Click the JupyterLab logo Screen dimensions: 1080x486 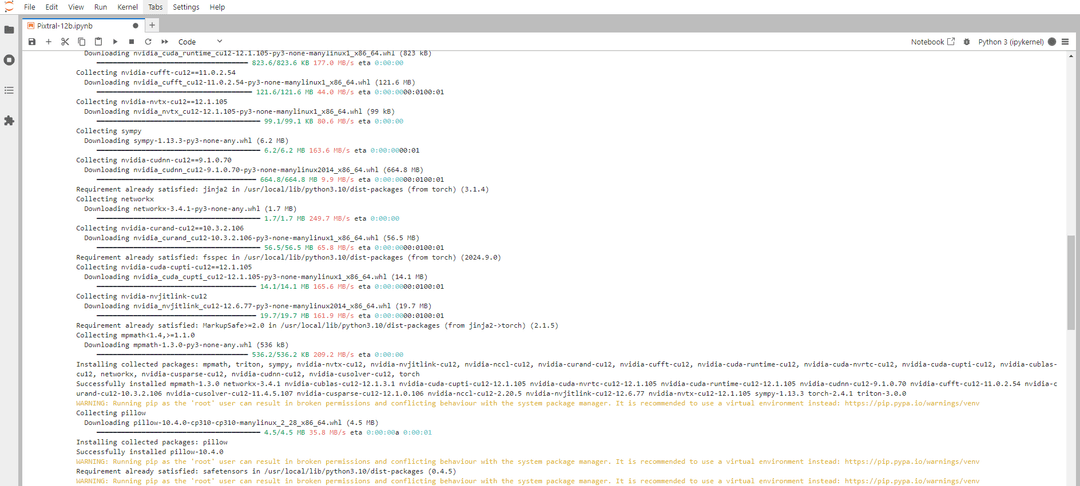click(8, 6)
